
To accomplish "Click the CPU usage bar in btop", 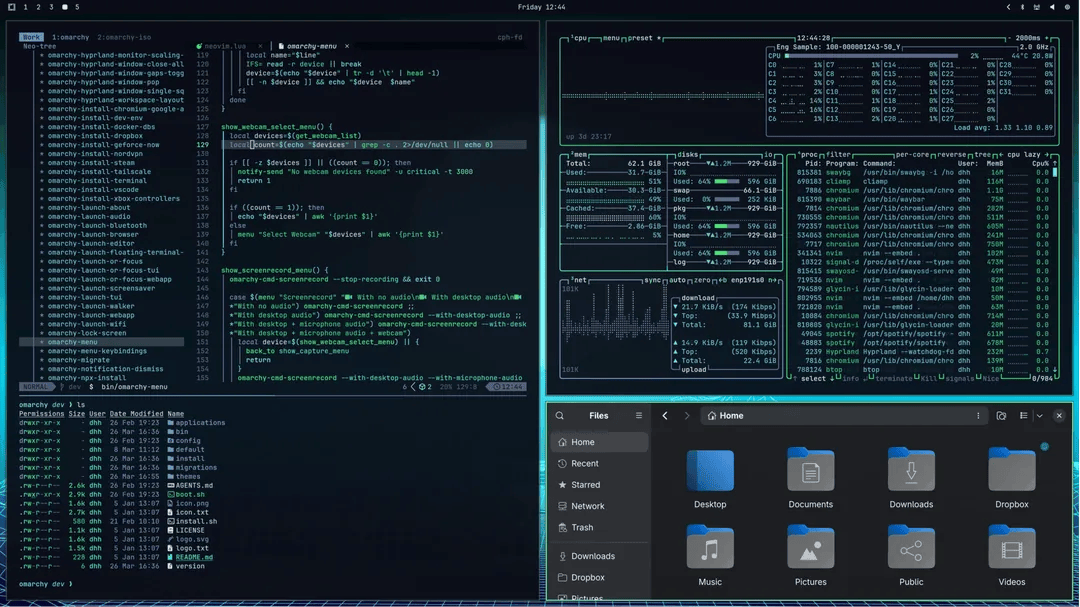I will click(x=871, y=56).
